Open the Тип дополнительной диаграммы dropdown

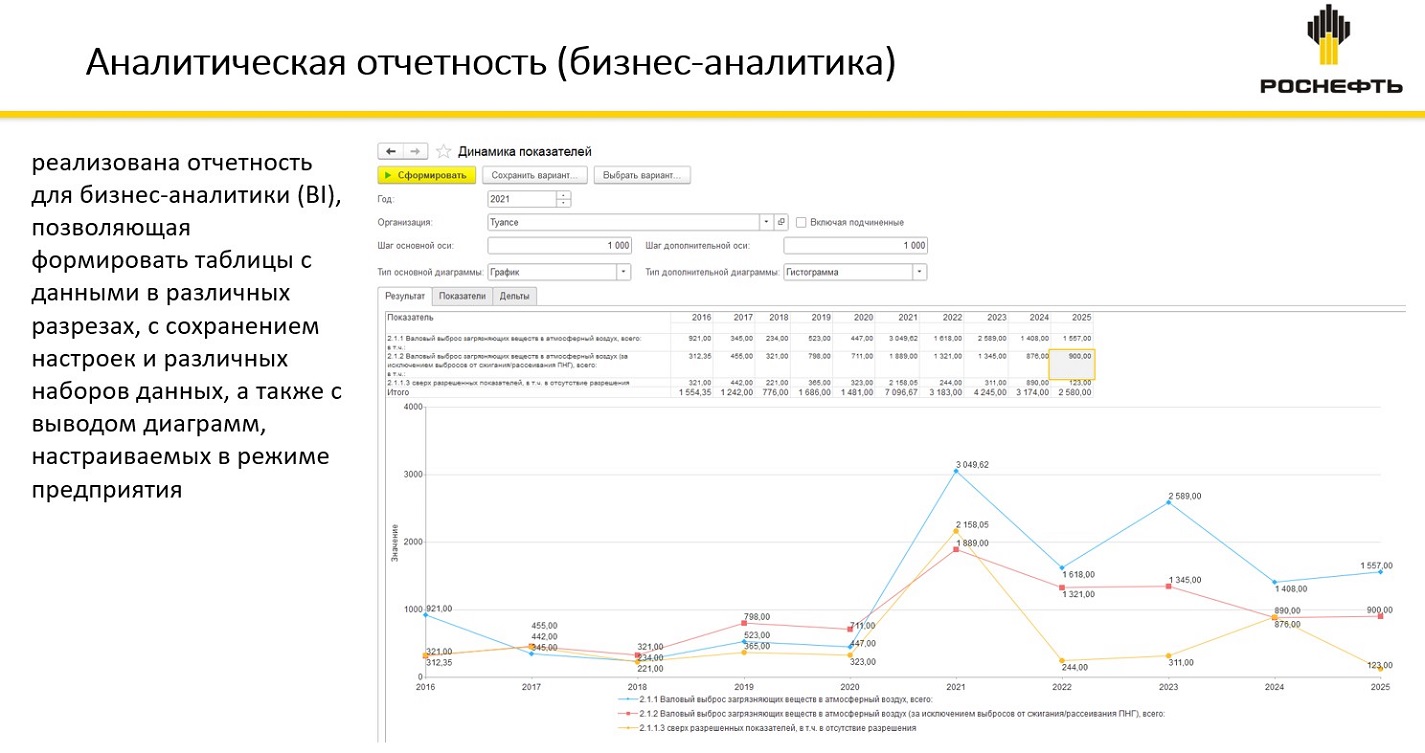[919, 272]
